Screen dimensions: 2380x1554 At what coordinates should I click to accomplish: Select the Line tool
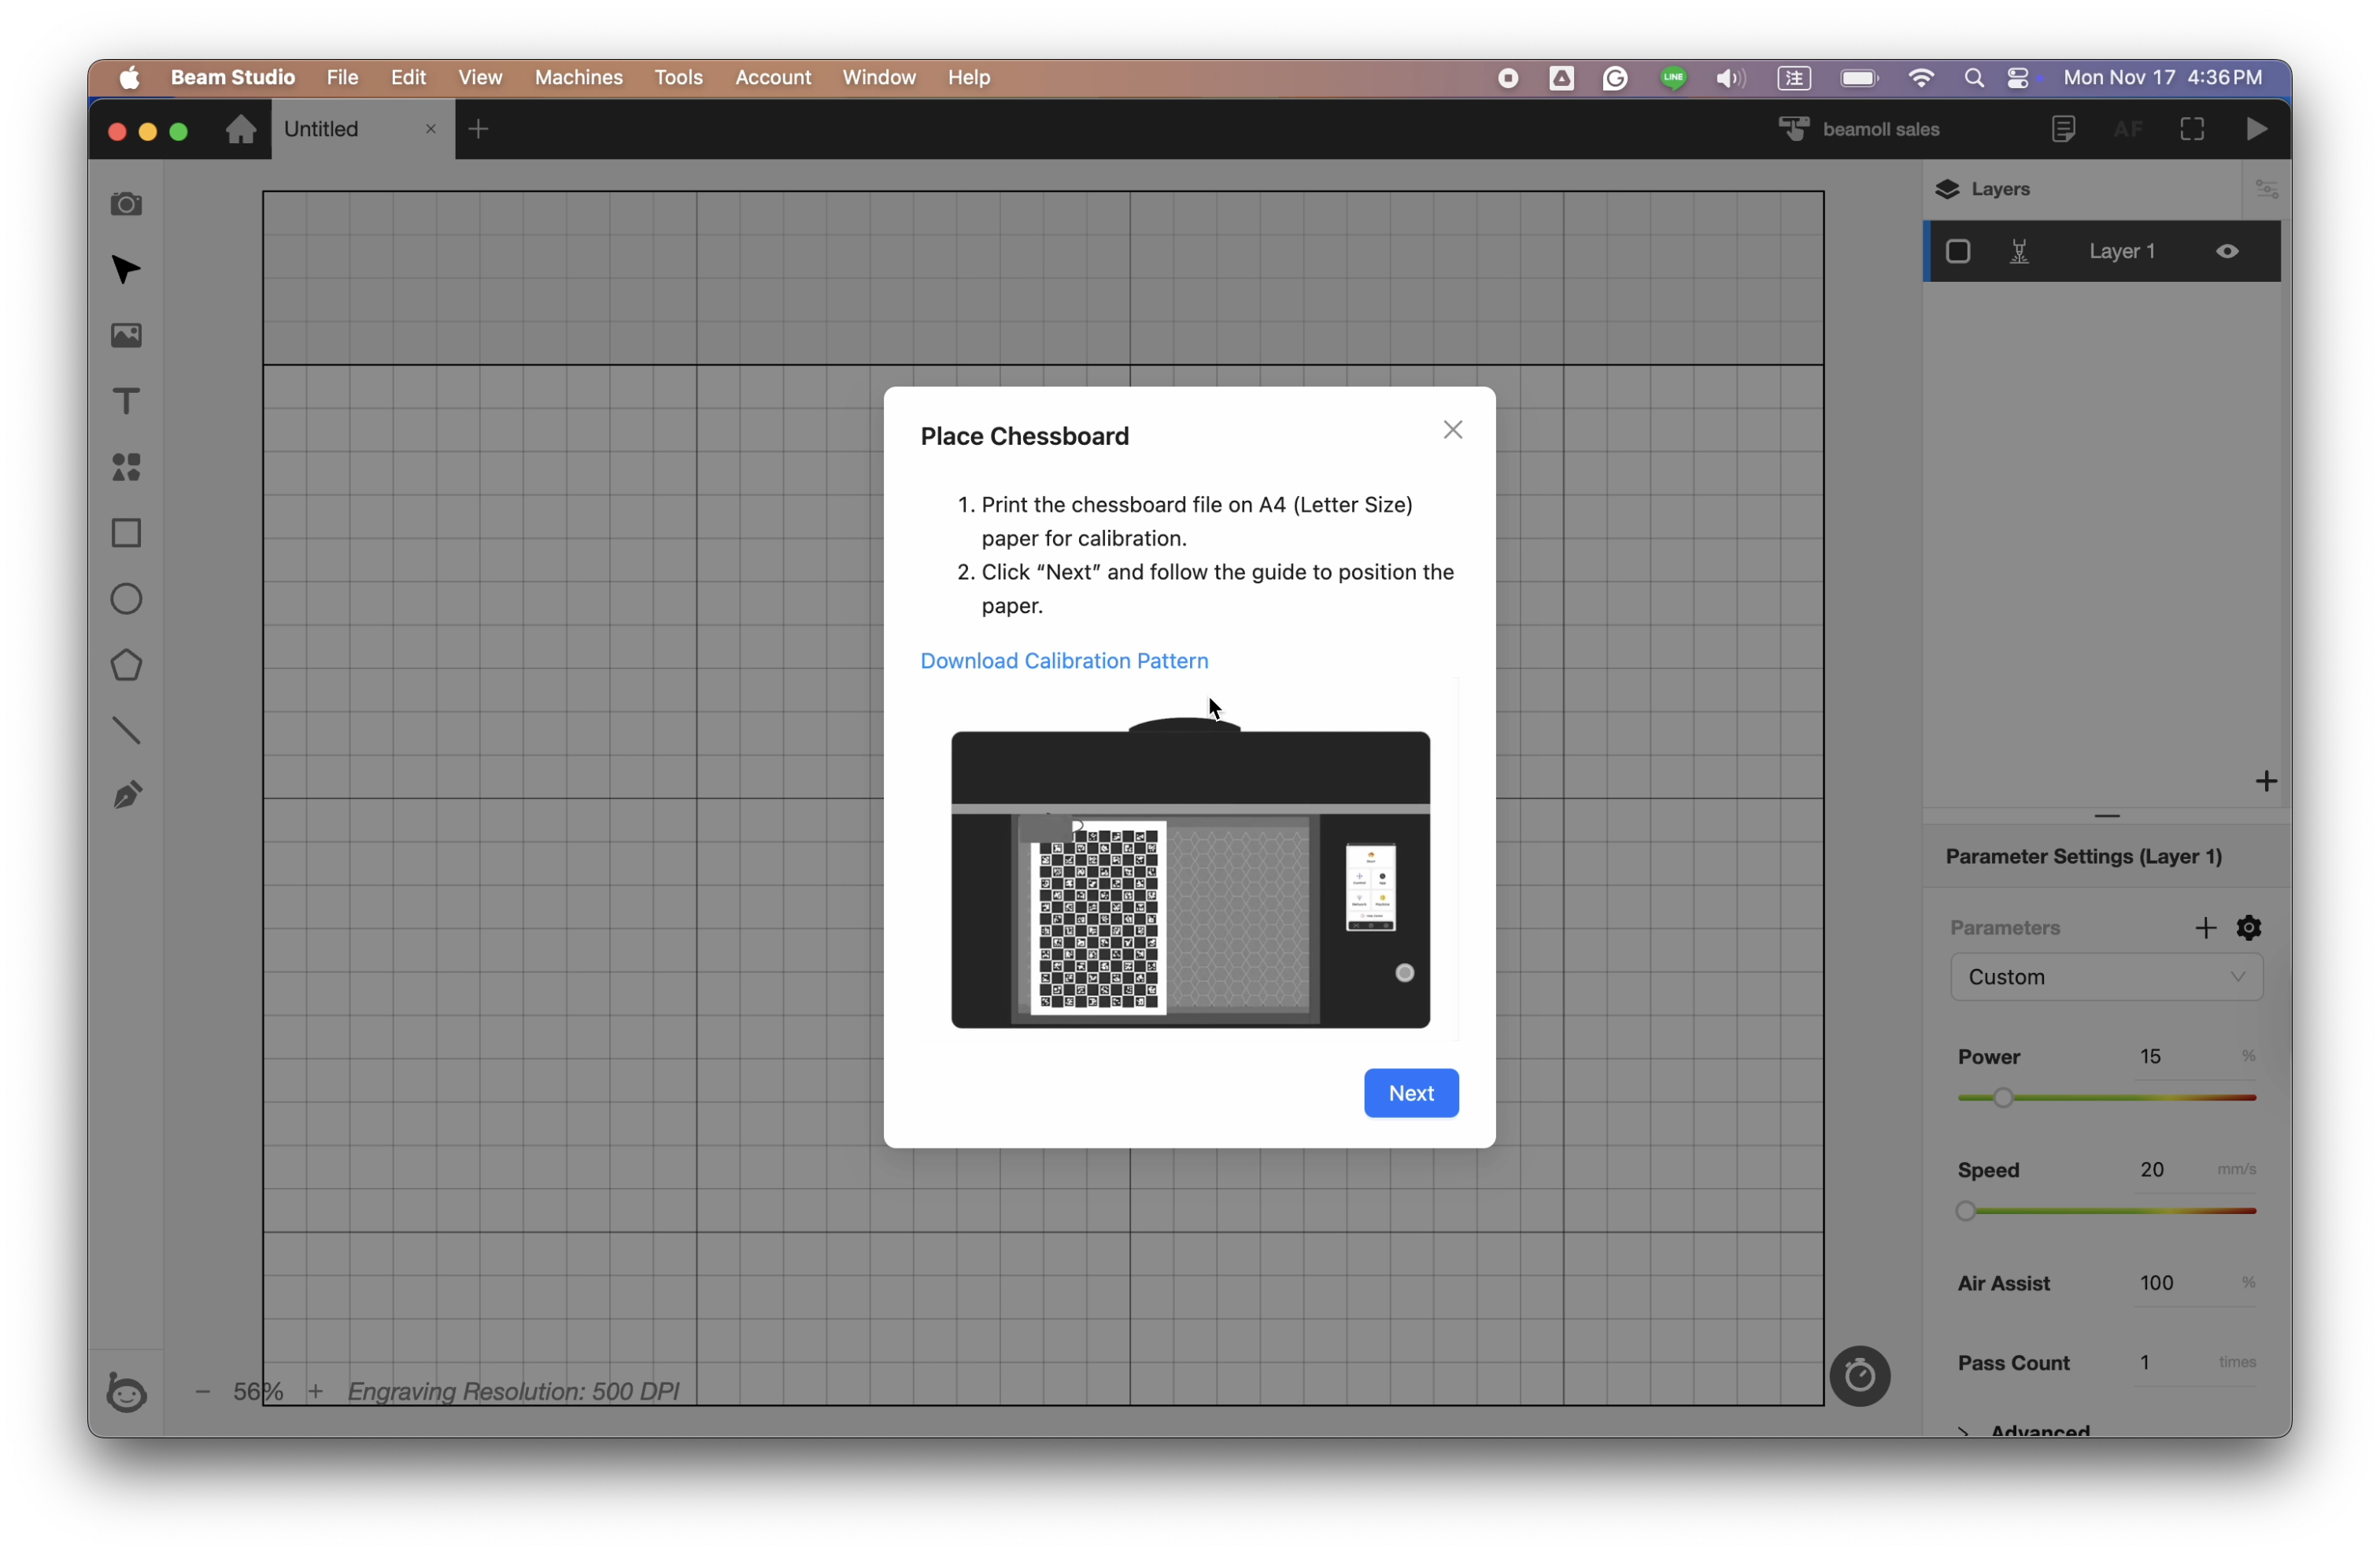[126, 731]
